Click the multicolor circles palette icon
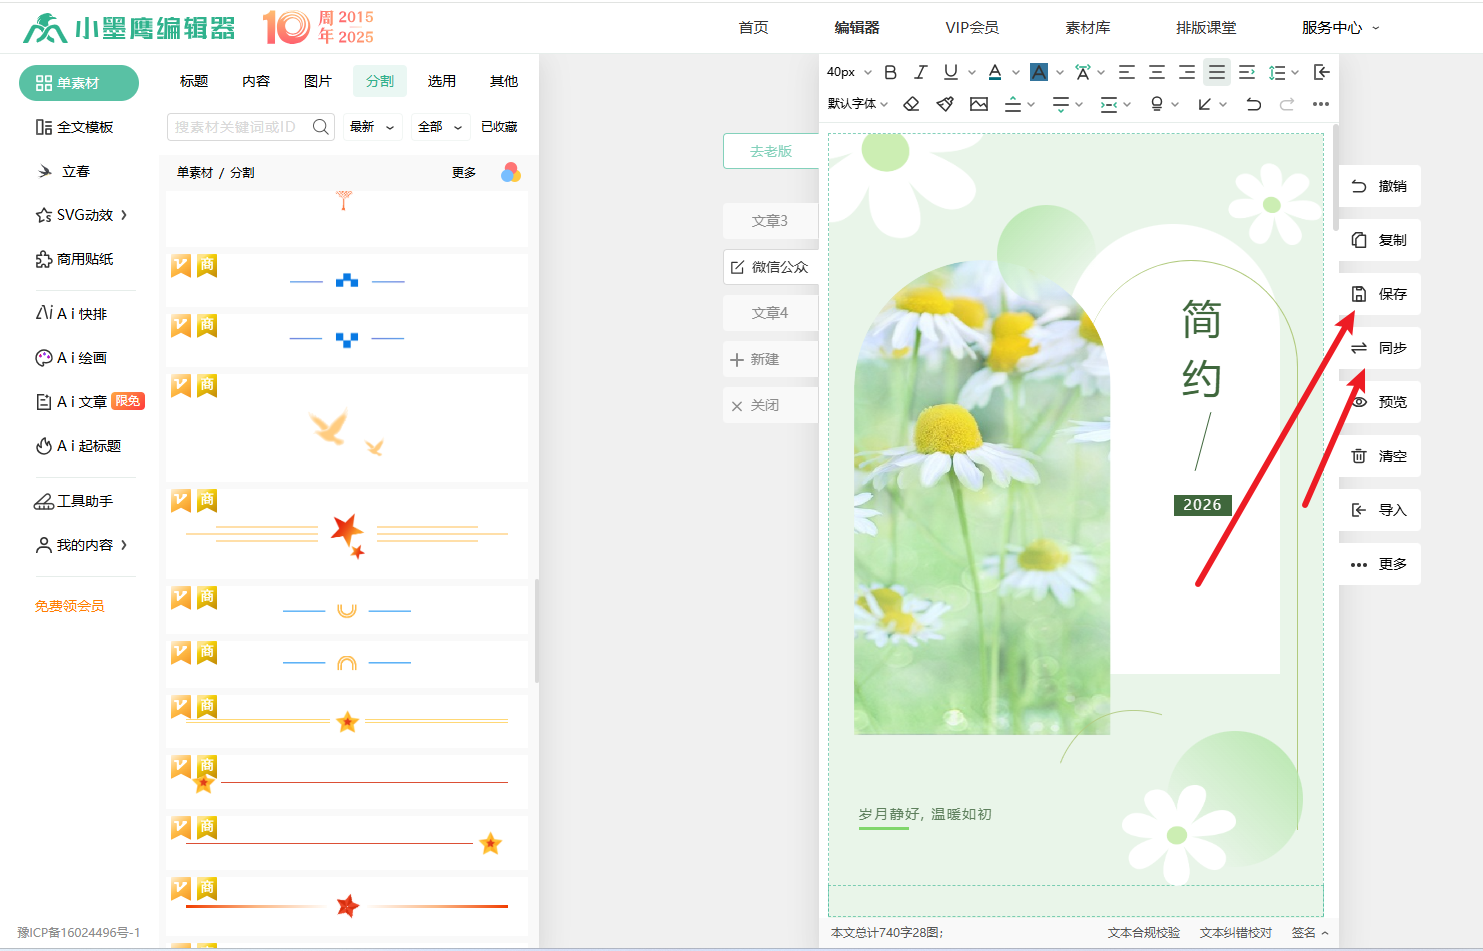The width and height of the screenshot is (1483, 951). pyautogui.click(x=511, y=172)
